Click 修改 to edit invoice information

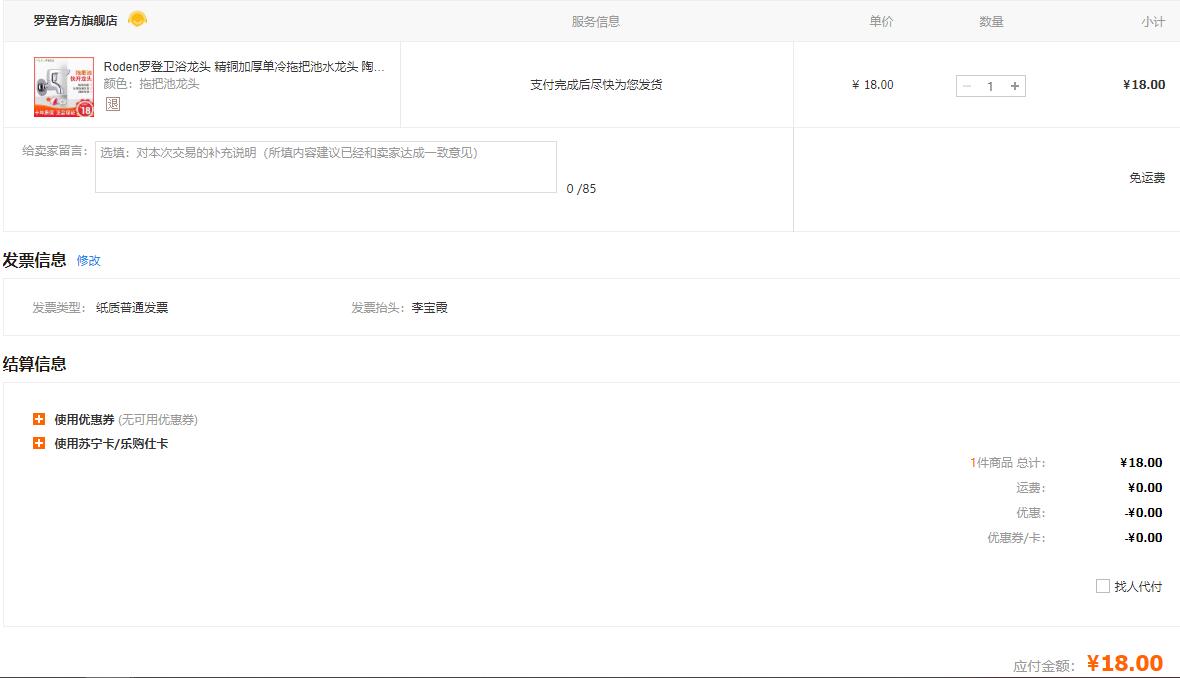pyautogui.click(x=89, y=260)
